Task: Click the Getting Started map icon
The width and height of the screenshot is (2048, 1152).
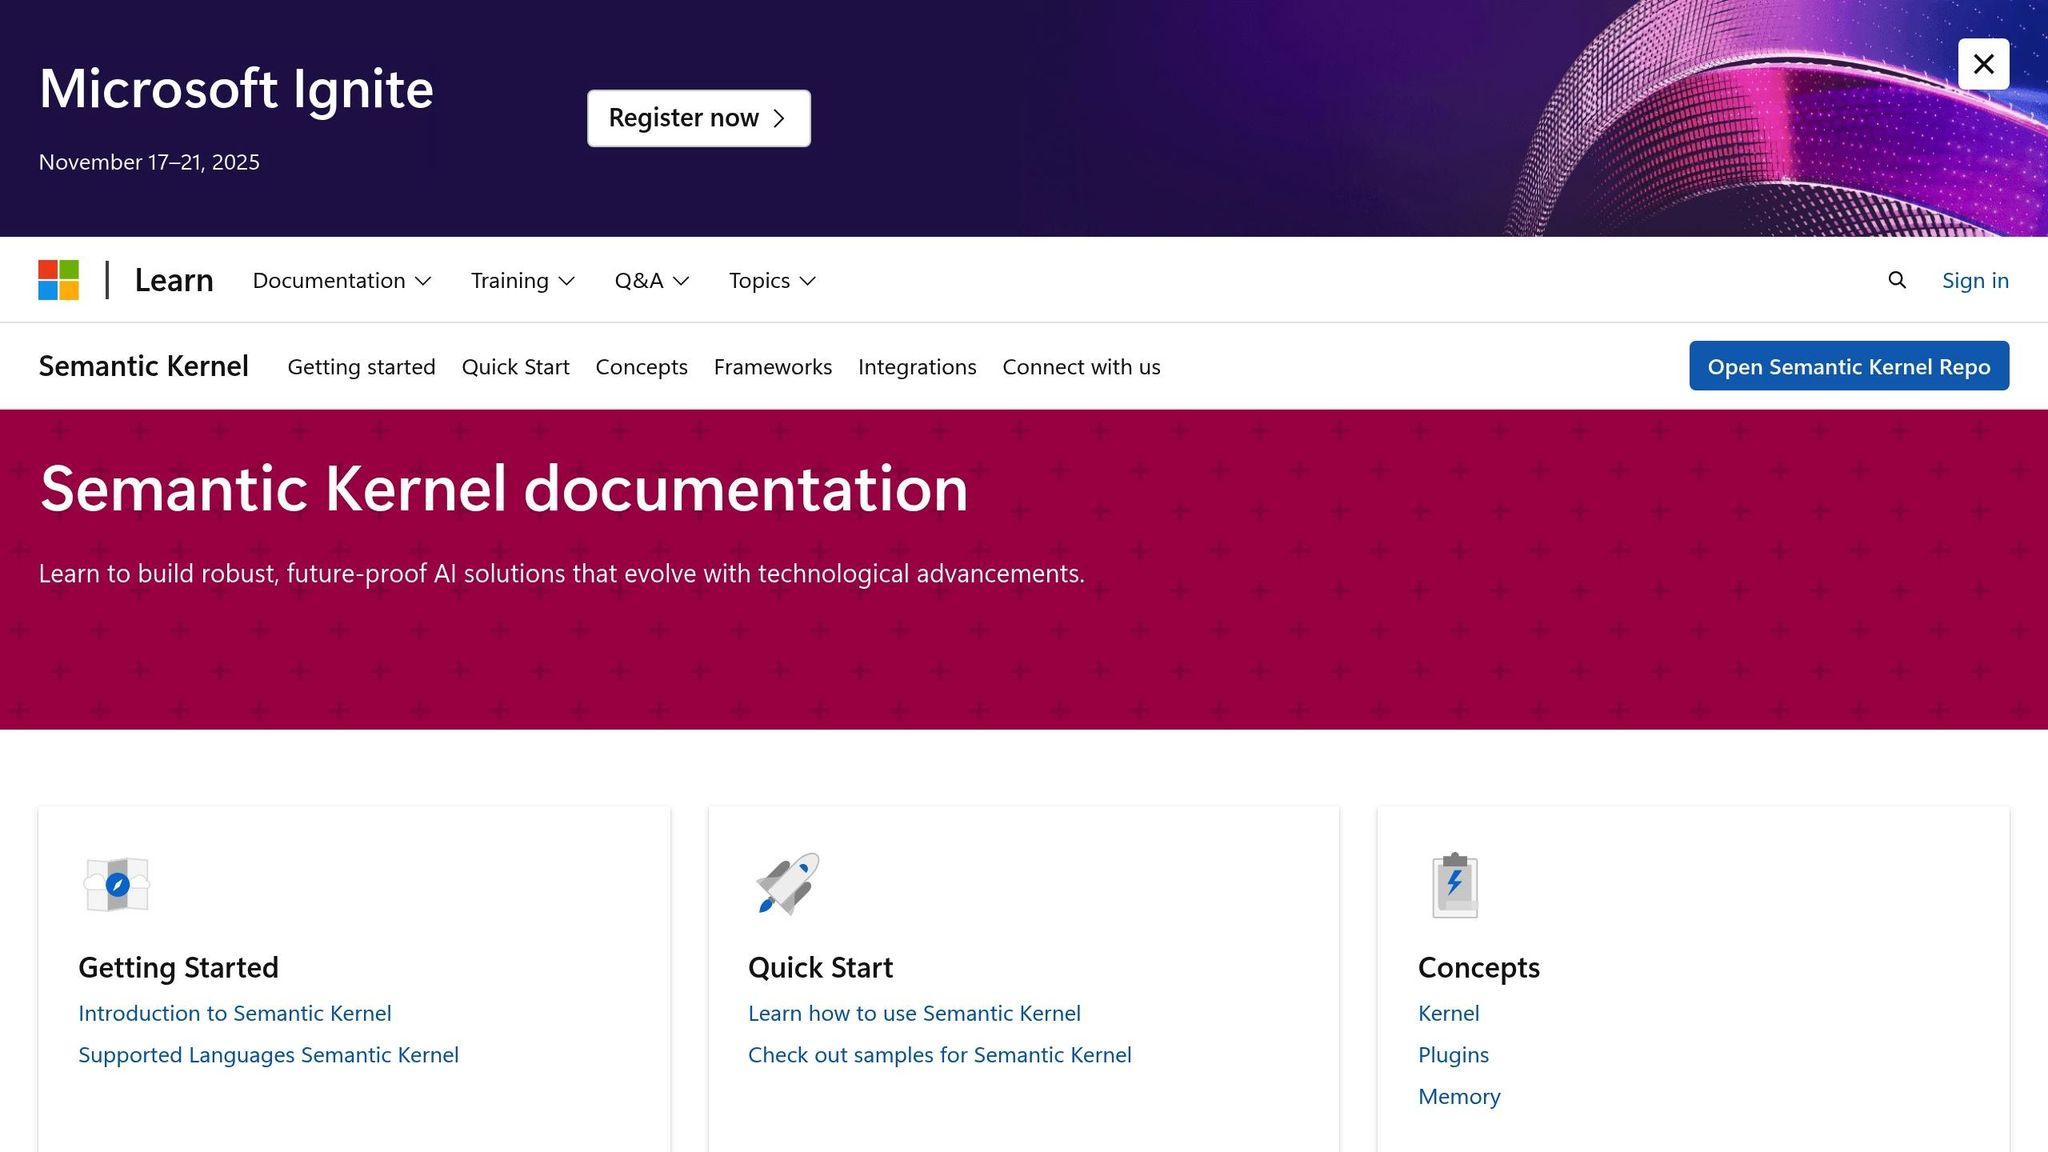Action: point(117,884)
